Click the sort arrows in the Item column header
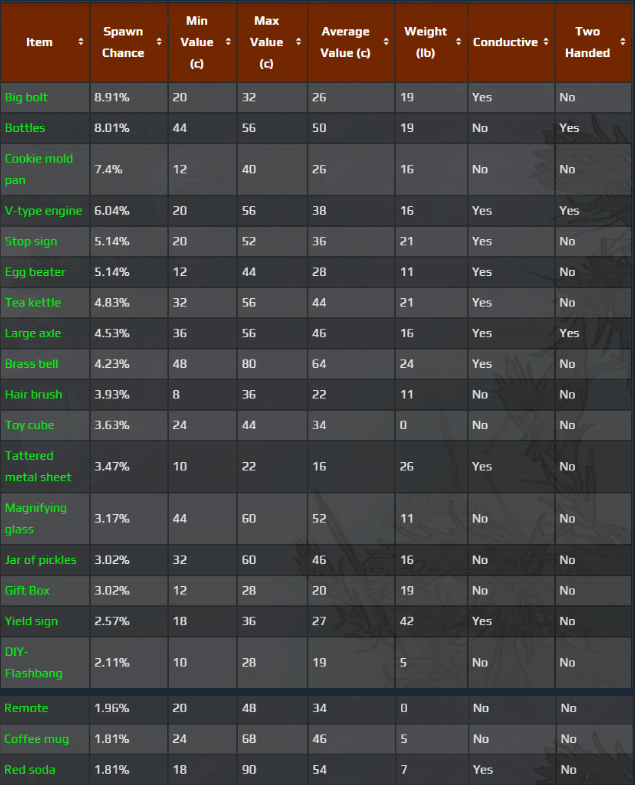The image size is (635, 785). (80, 42)
